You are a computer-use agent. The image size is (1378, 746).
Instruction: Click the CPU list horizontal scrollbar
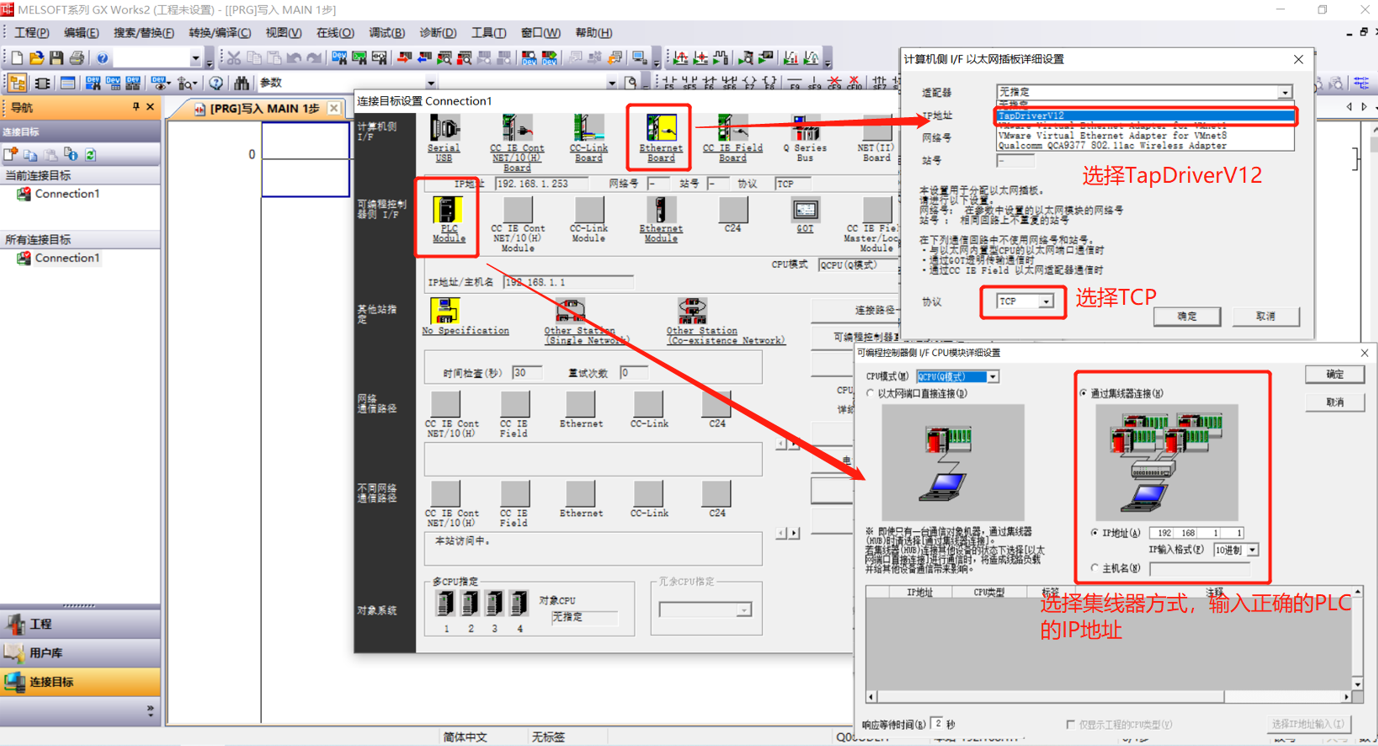1109,696
